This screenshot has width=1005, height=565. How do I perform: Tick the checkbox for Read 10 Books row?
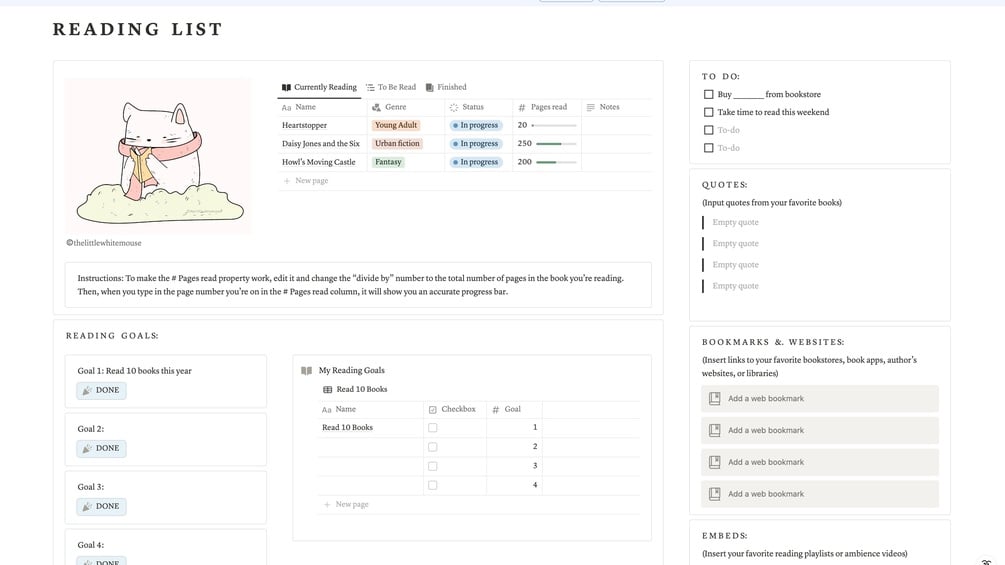click(433, 427)
